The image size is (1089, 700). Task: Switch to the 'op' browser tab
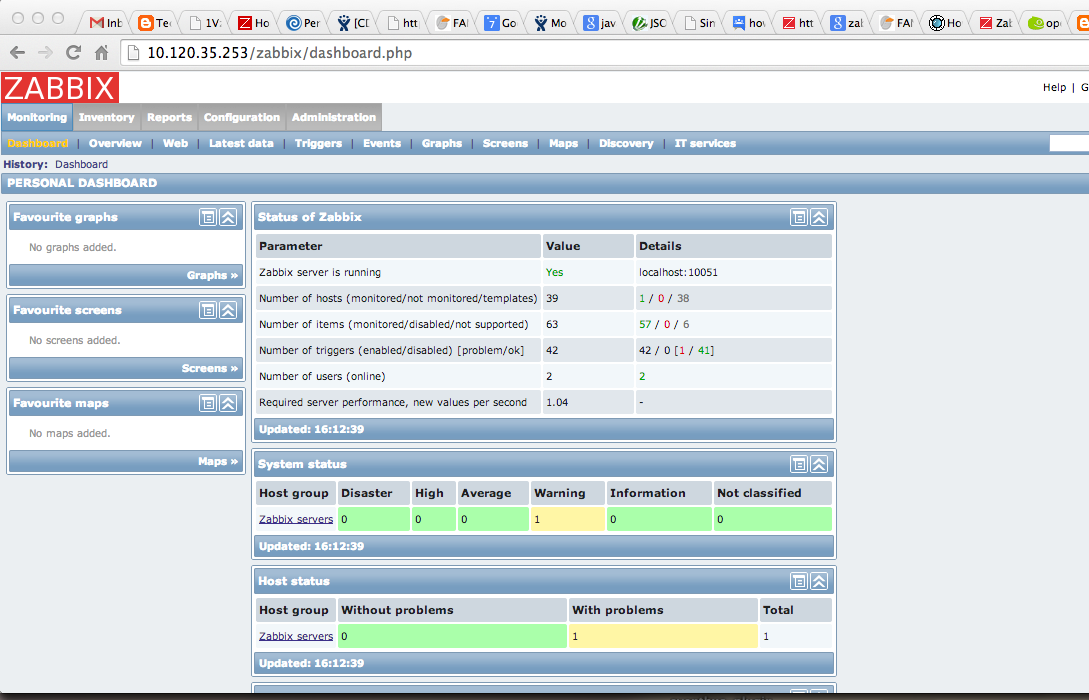point(1045,23)
